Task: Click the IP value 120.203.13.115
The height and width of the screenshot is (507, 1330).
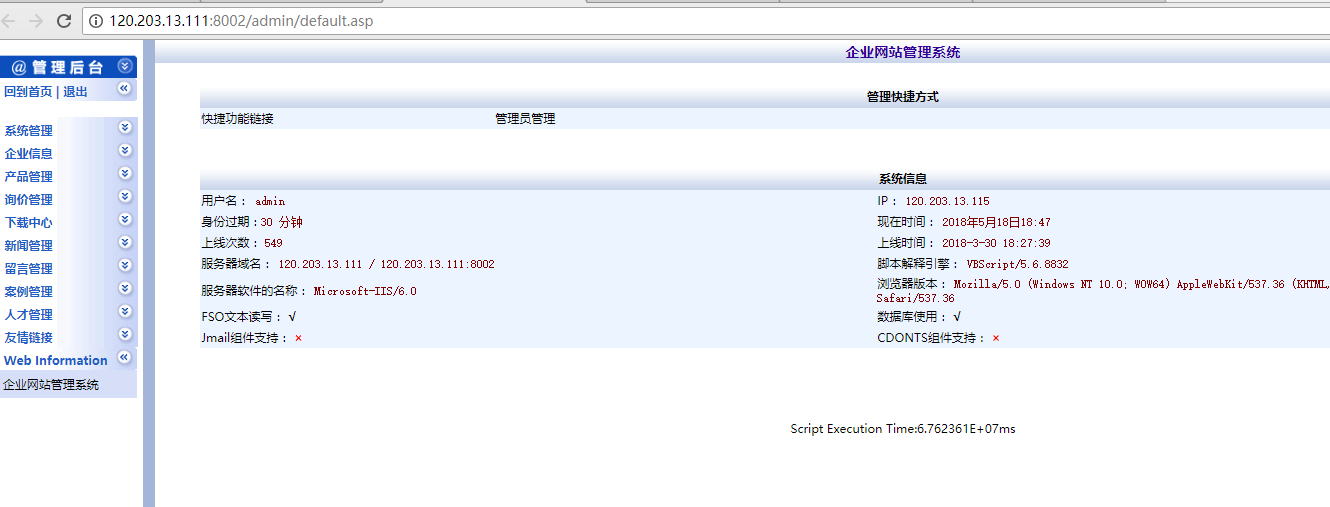Action: pos(947,201)
